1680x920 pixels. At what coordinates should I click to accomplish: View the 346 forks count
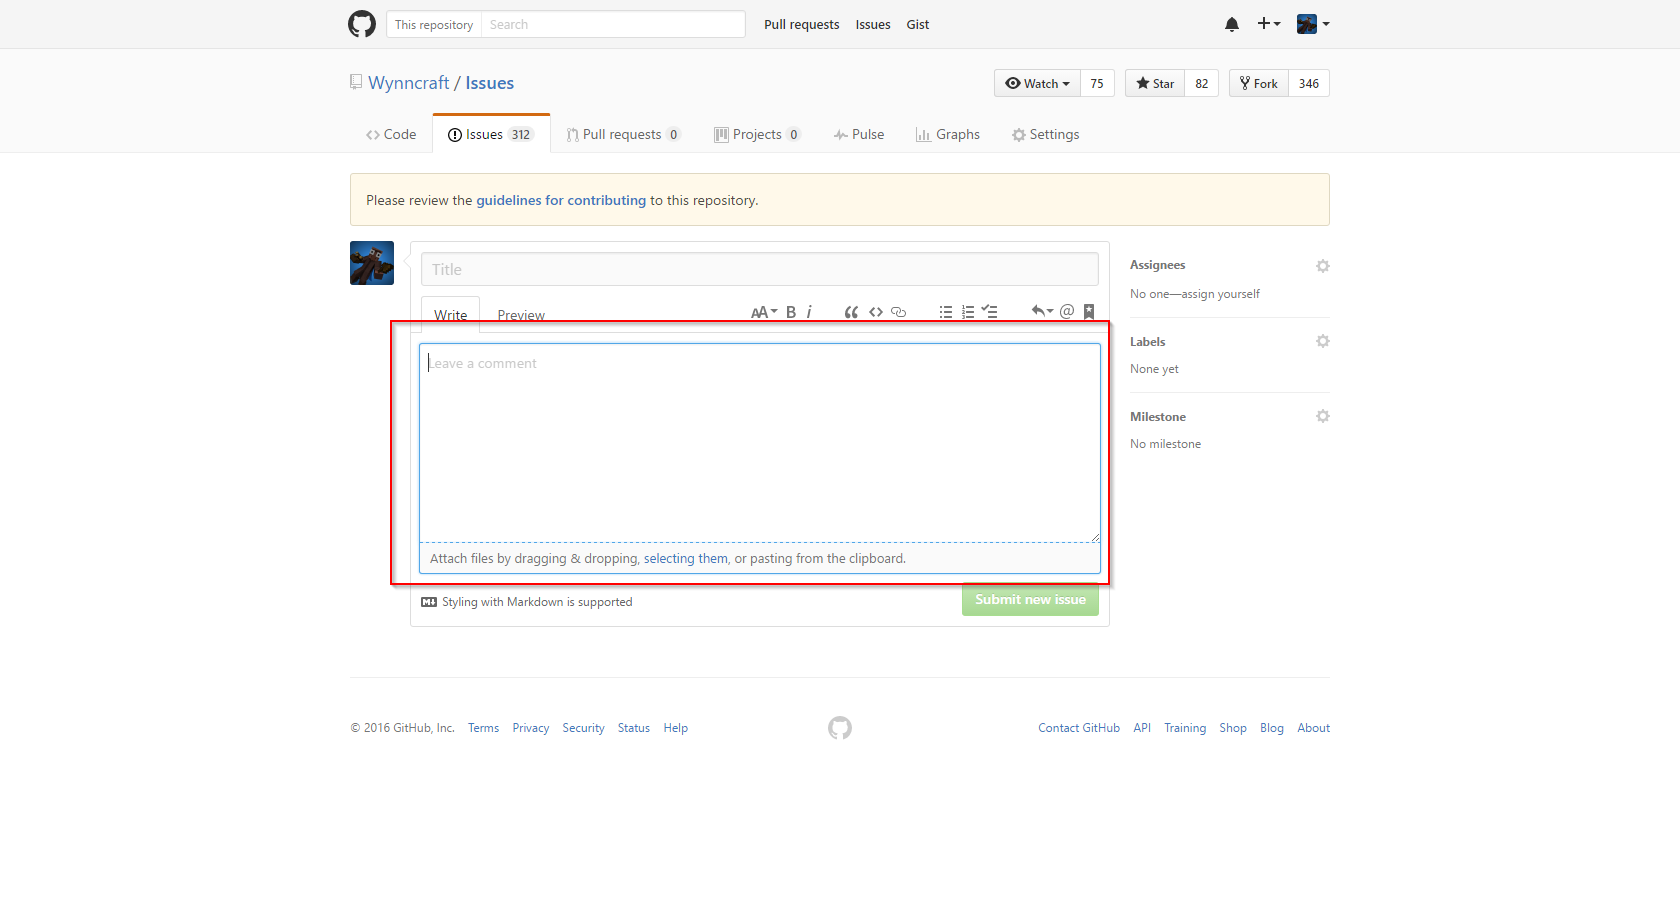click(1309, 83)
